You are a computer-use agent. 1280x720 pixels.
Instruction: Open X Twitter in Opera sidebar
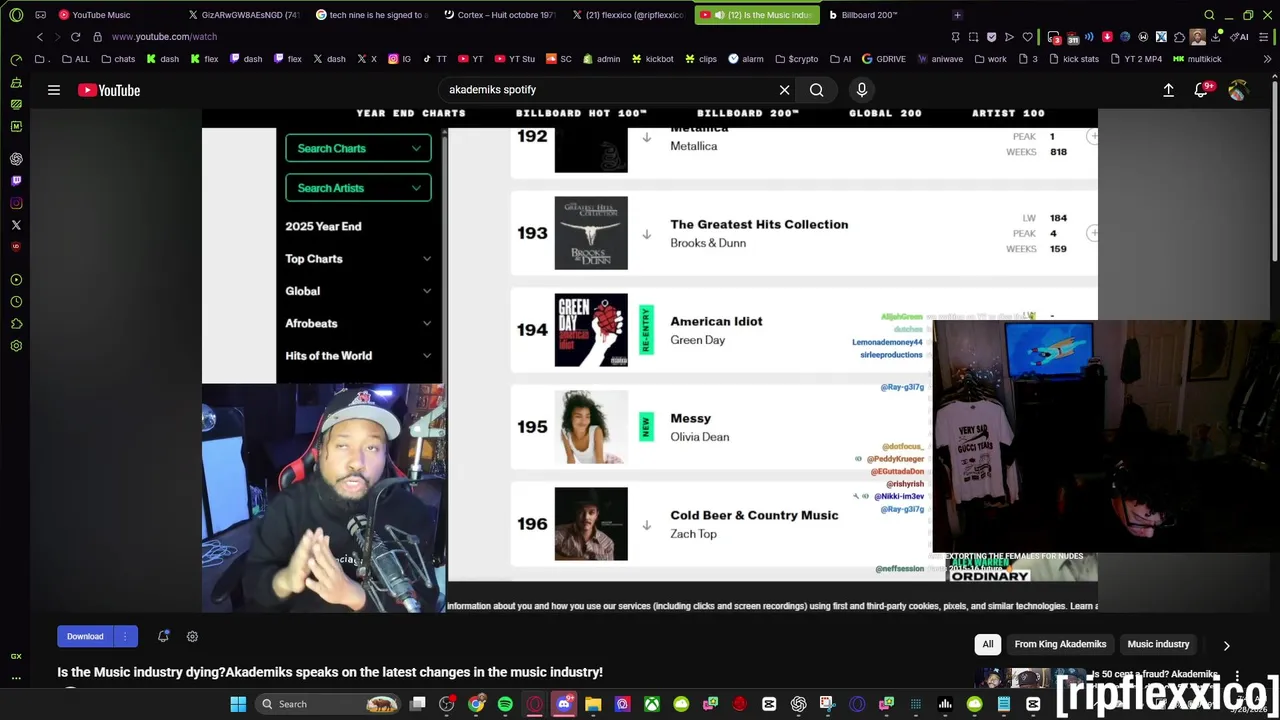(x=16, y=225)
